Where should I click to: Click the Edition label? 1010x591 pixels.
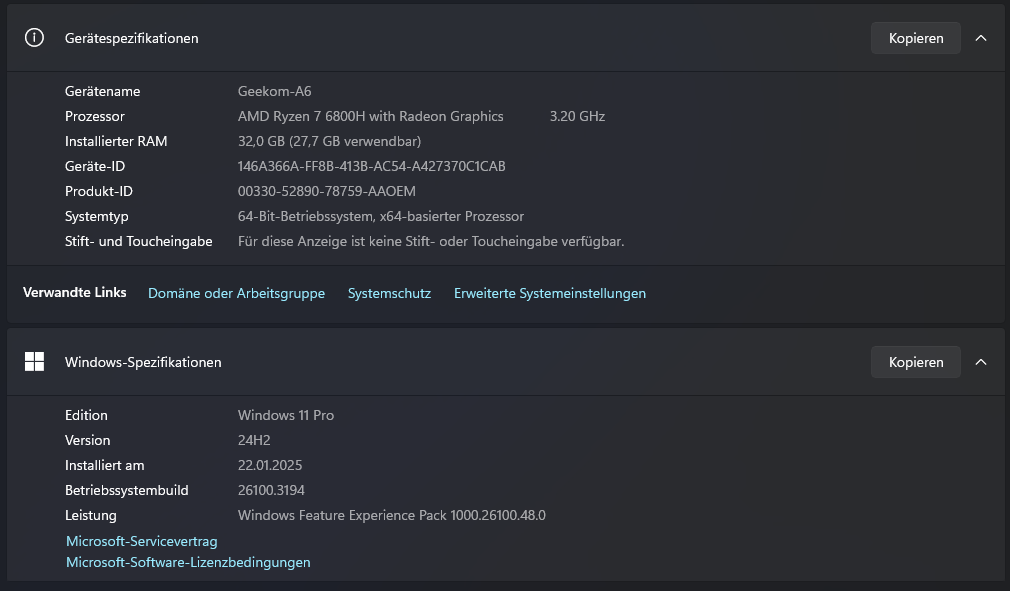click(86, 415)
